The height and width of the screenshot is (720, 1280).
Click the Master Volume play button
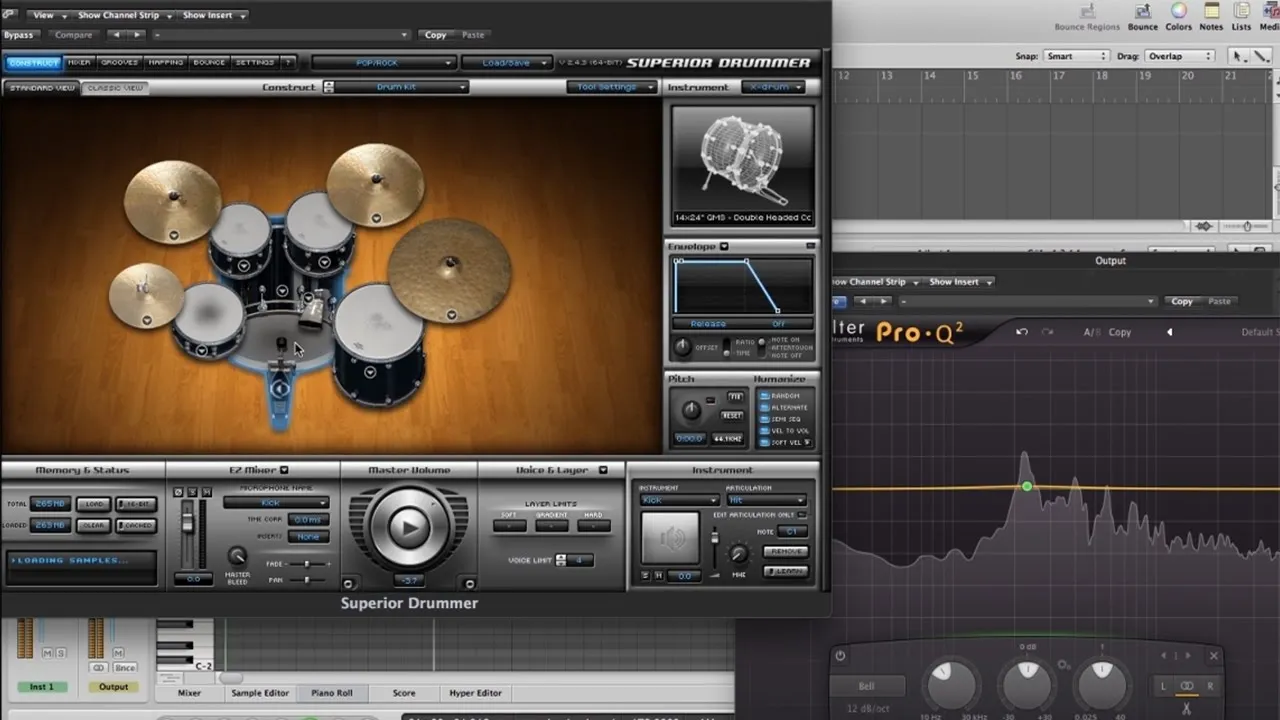tap(409, 527)
